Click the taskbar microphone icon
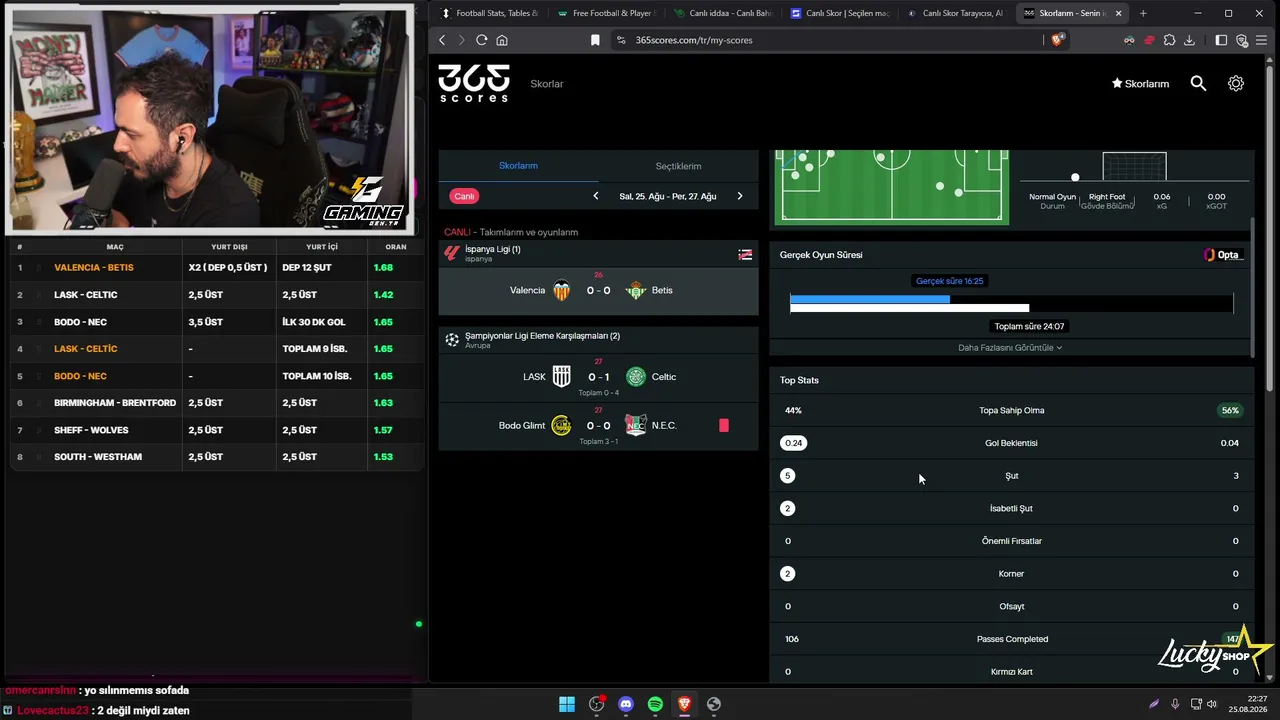Image resolution: width=1280 pixels, height=720 pixels. coord(1175,704)
